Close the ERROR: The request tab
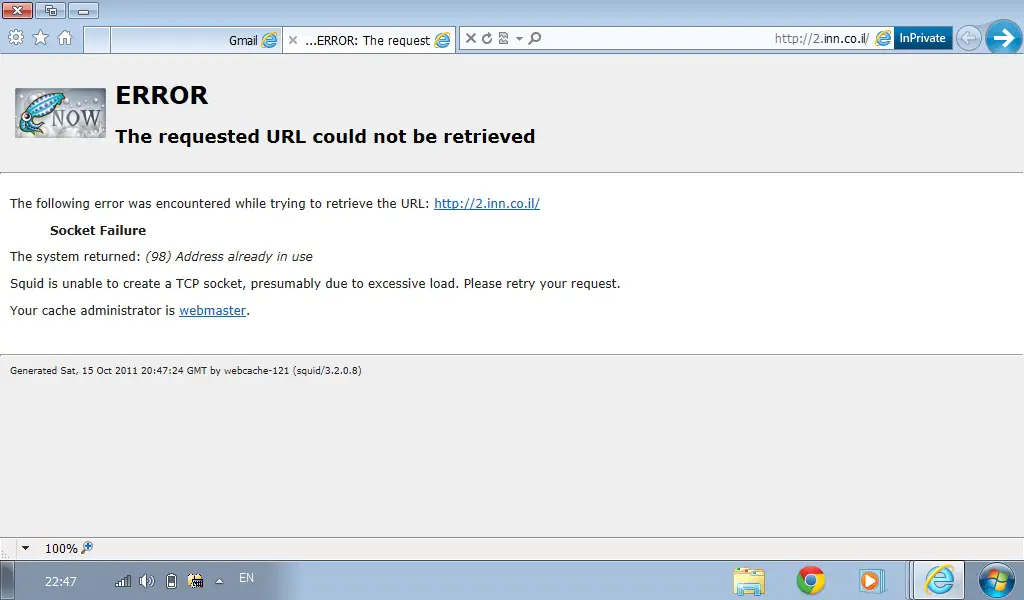Viewport: 1024px width, 600px height. (x=293, y=40)
